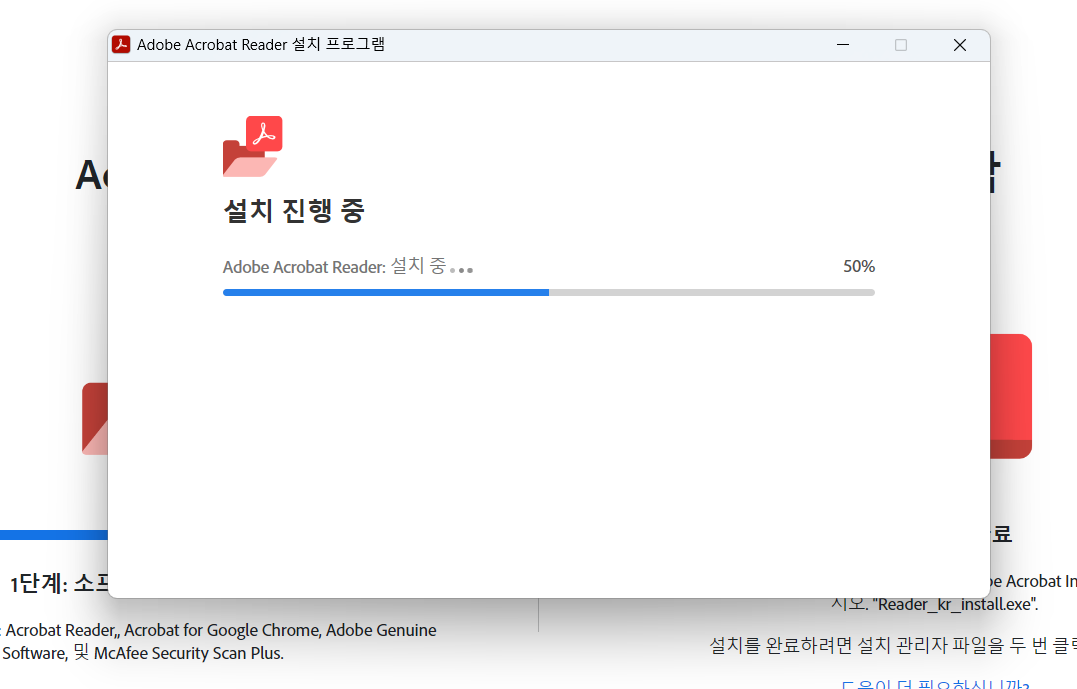Click the red icon at left of webpage
Screen dimensions: 1077x689
coord(95,419)
